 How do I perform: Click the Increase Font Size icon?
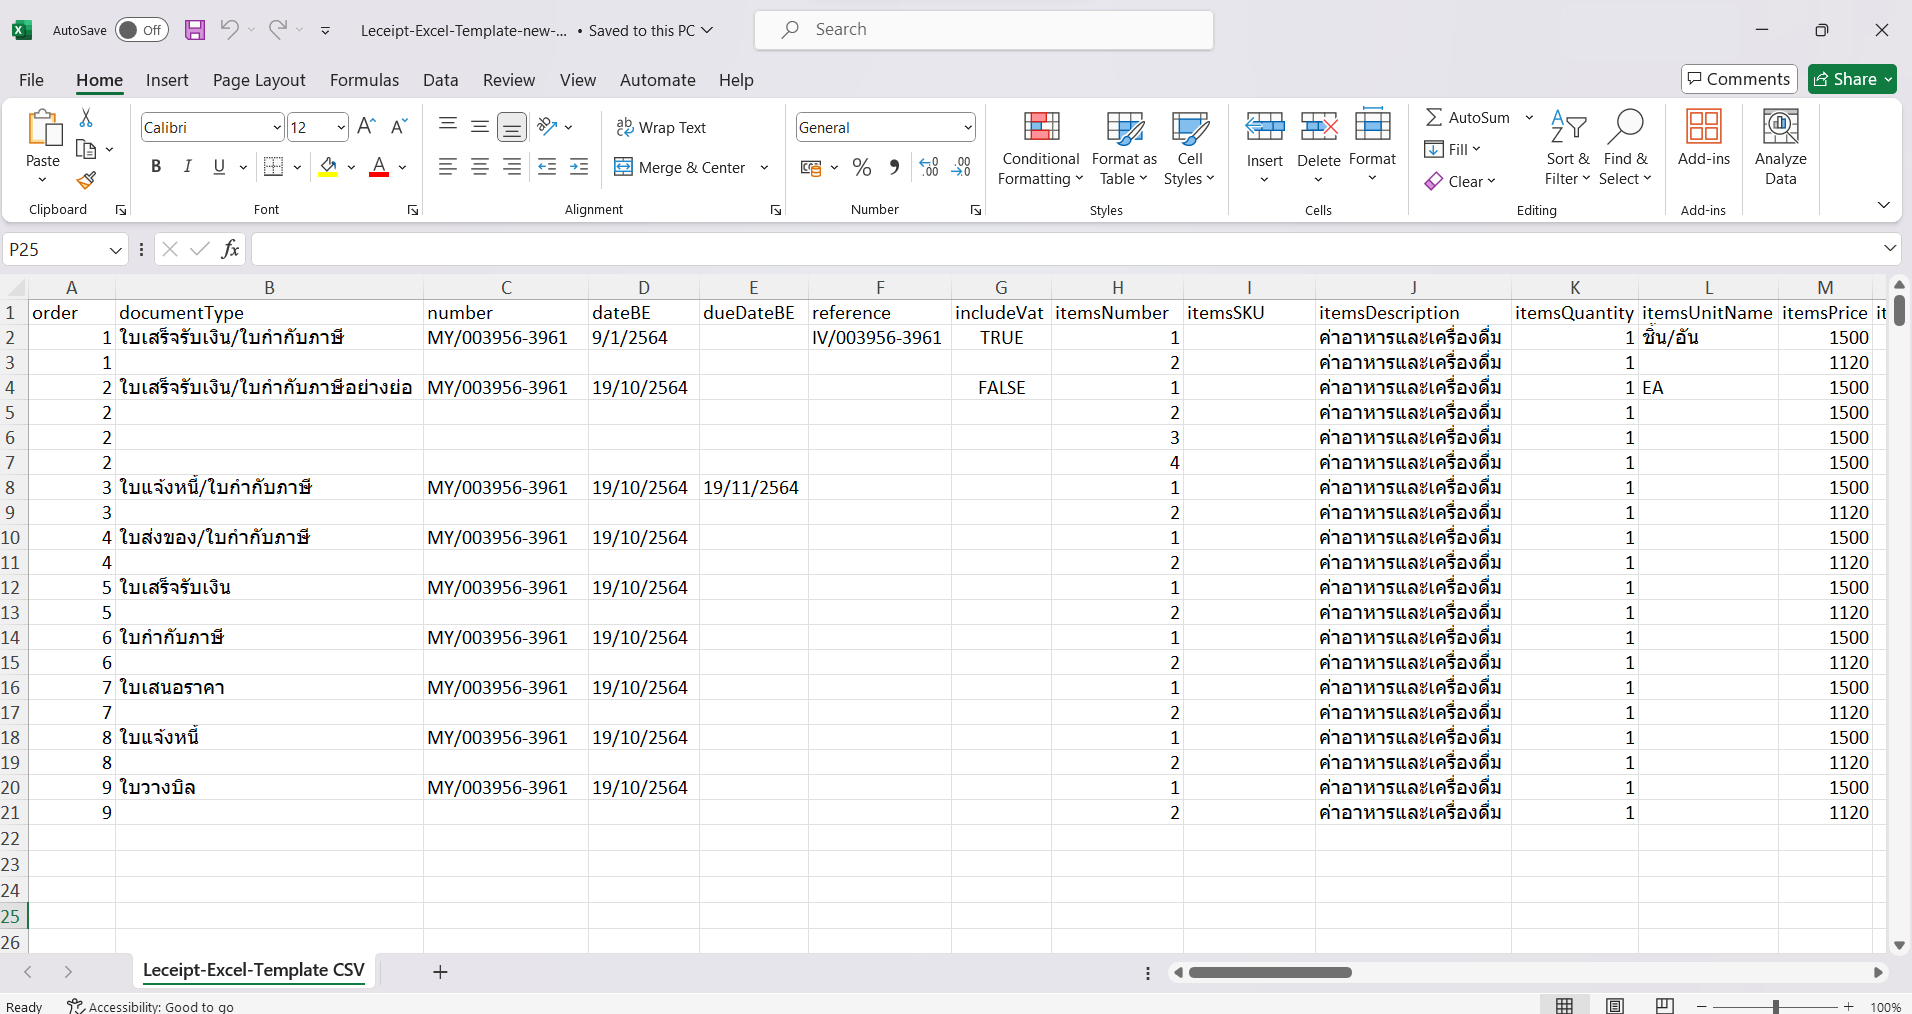(x=366, y=127)
